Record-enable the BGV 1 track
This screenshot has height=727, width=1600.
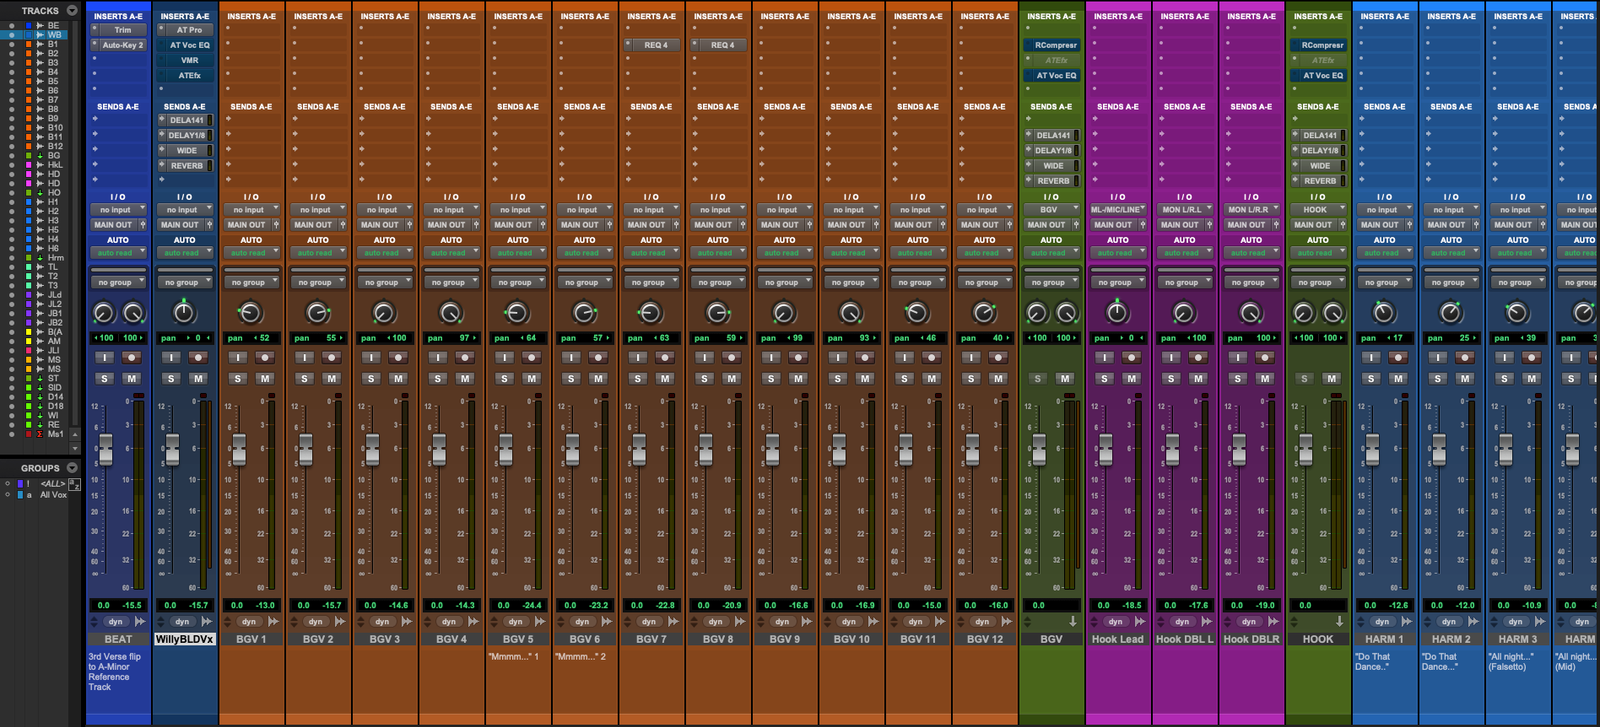265,357
